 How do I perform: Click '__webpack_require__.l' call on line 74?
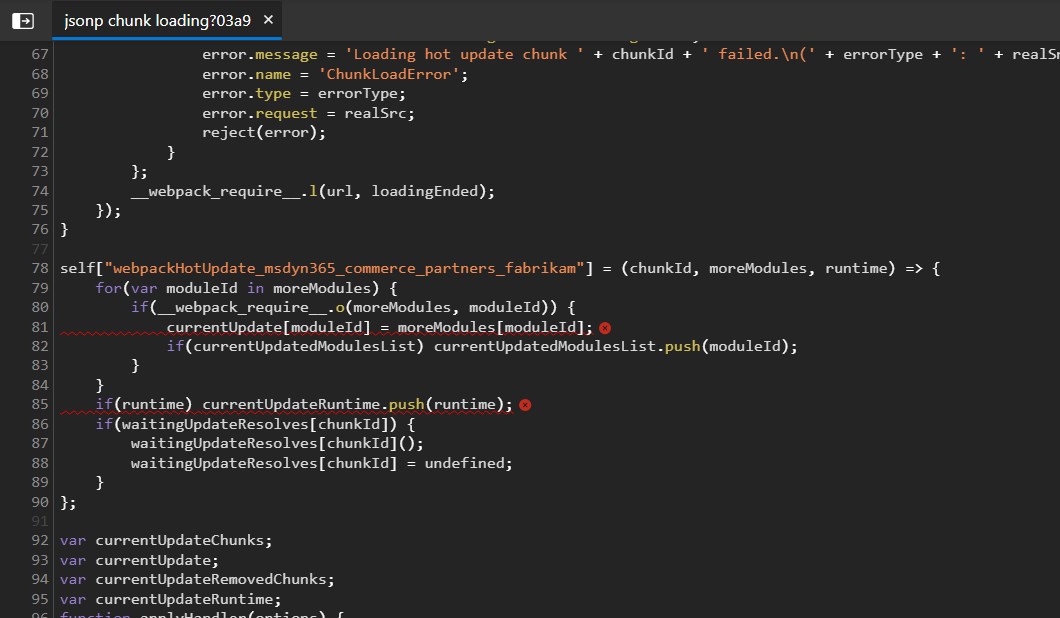click(x=224, y=191)
